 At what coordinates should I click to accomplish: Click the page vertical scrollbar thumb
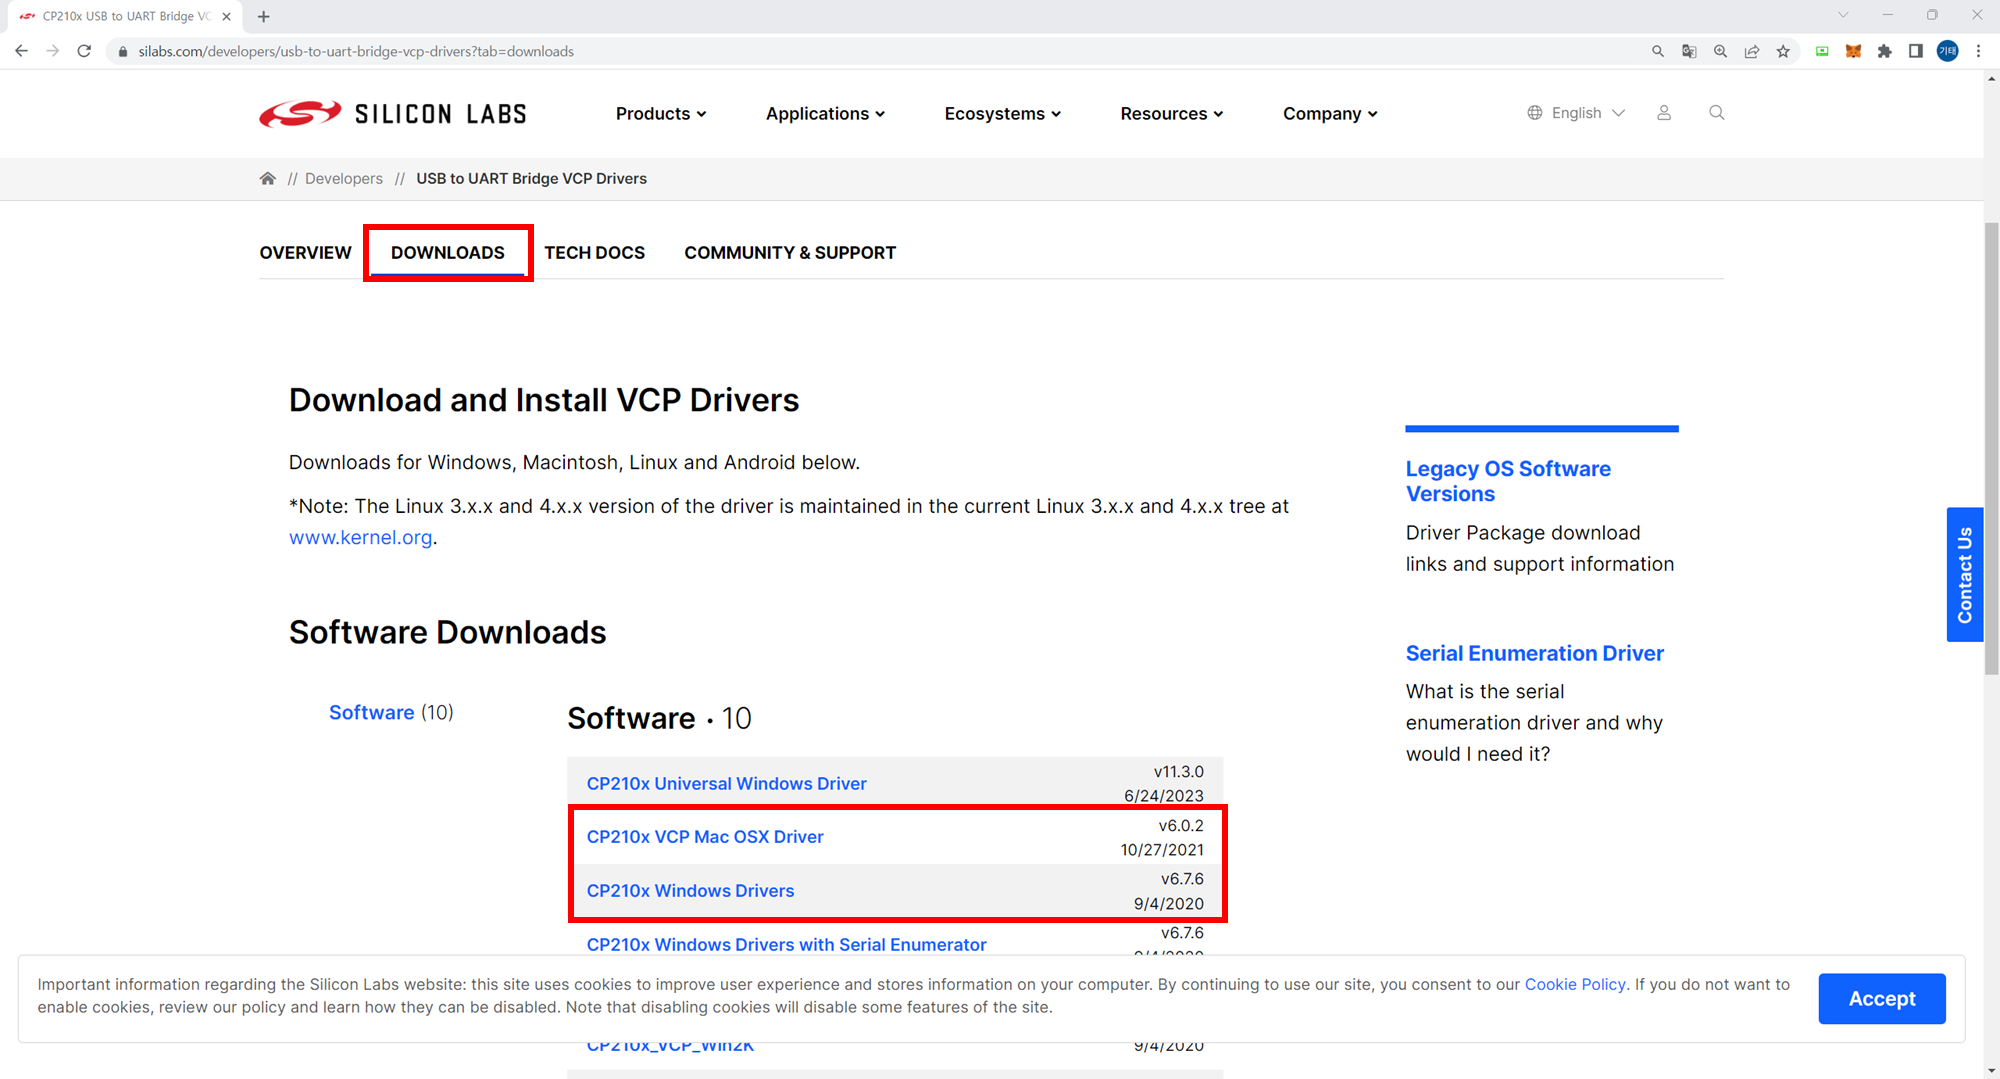(1991, 448)
